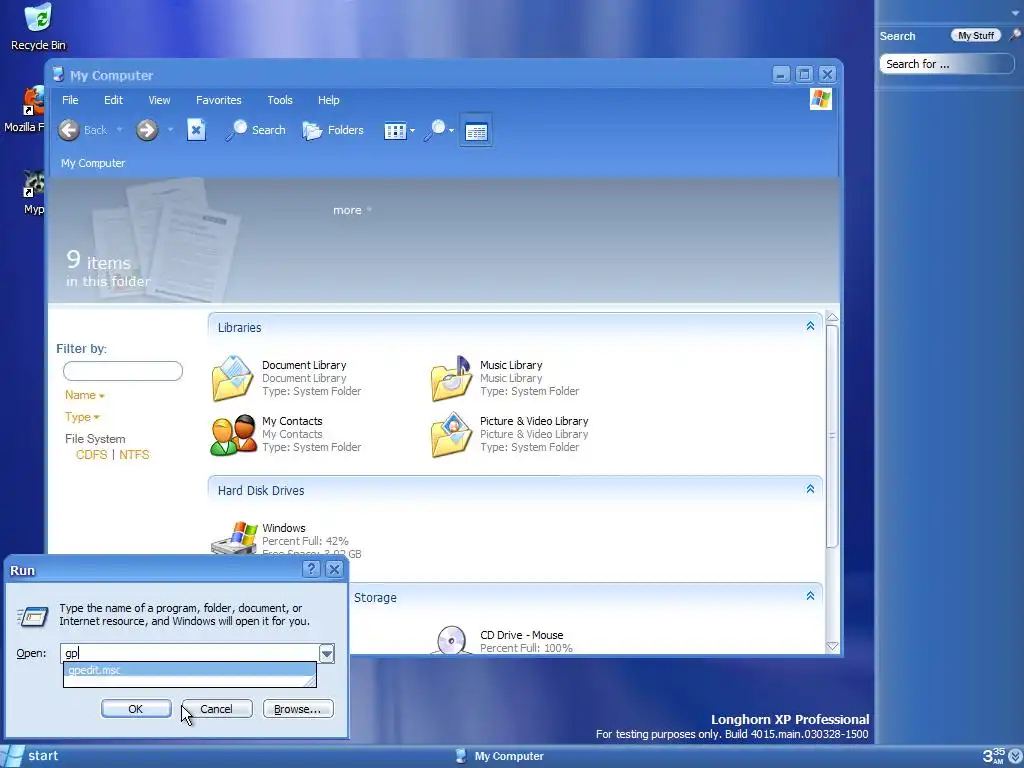Click the Forward arrow button
The image size is (1024, 768).
click(x=147, y=130)
